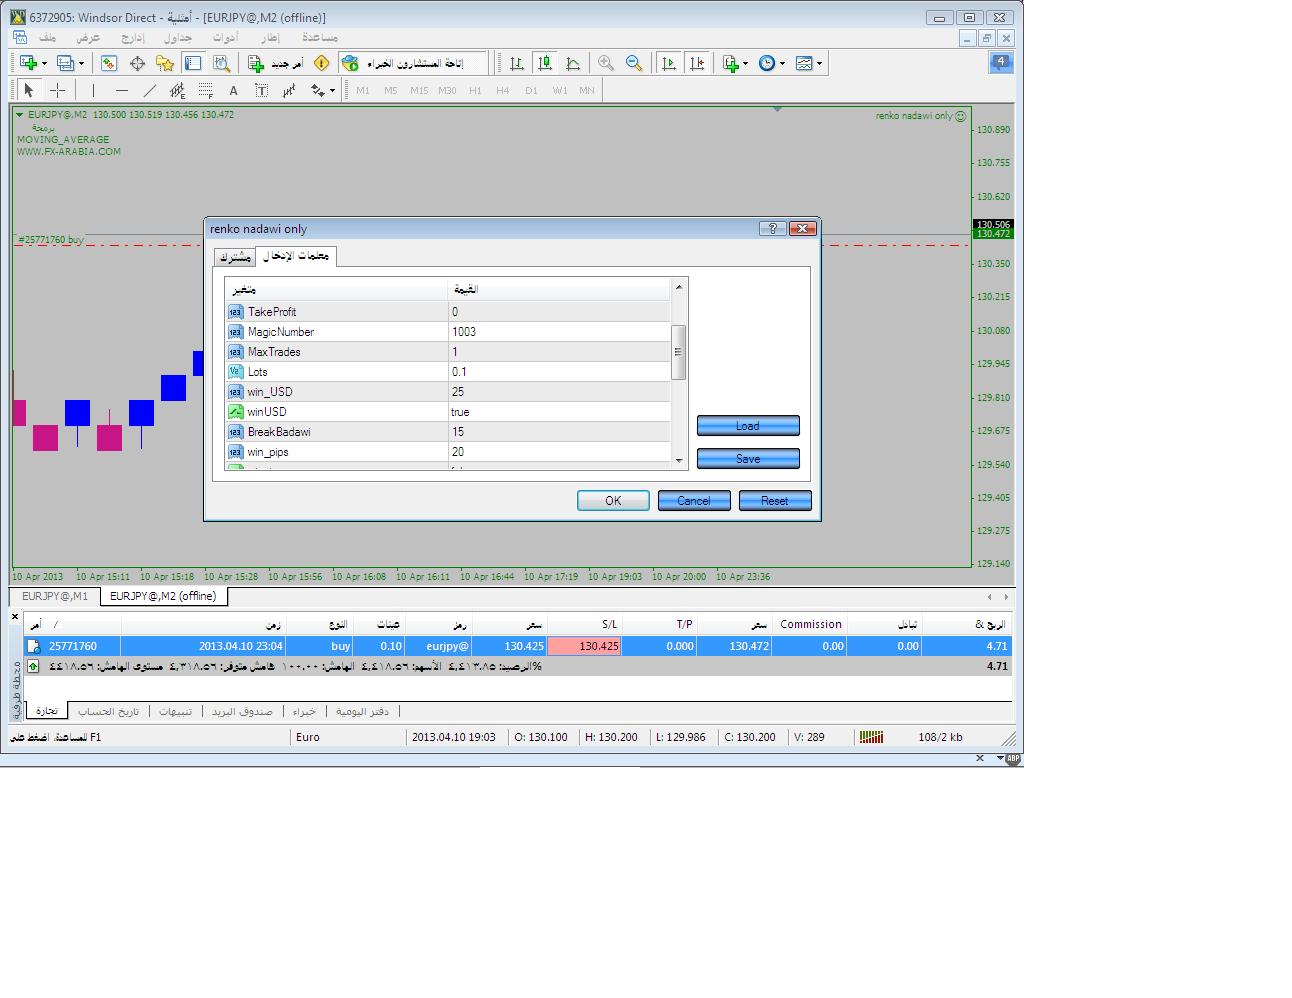The image size is (1292, 998).
Task: Open the عرض menu
Action: (88, 38)
